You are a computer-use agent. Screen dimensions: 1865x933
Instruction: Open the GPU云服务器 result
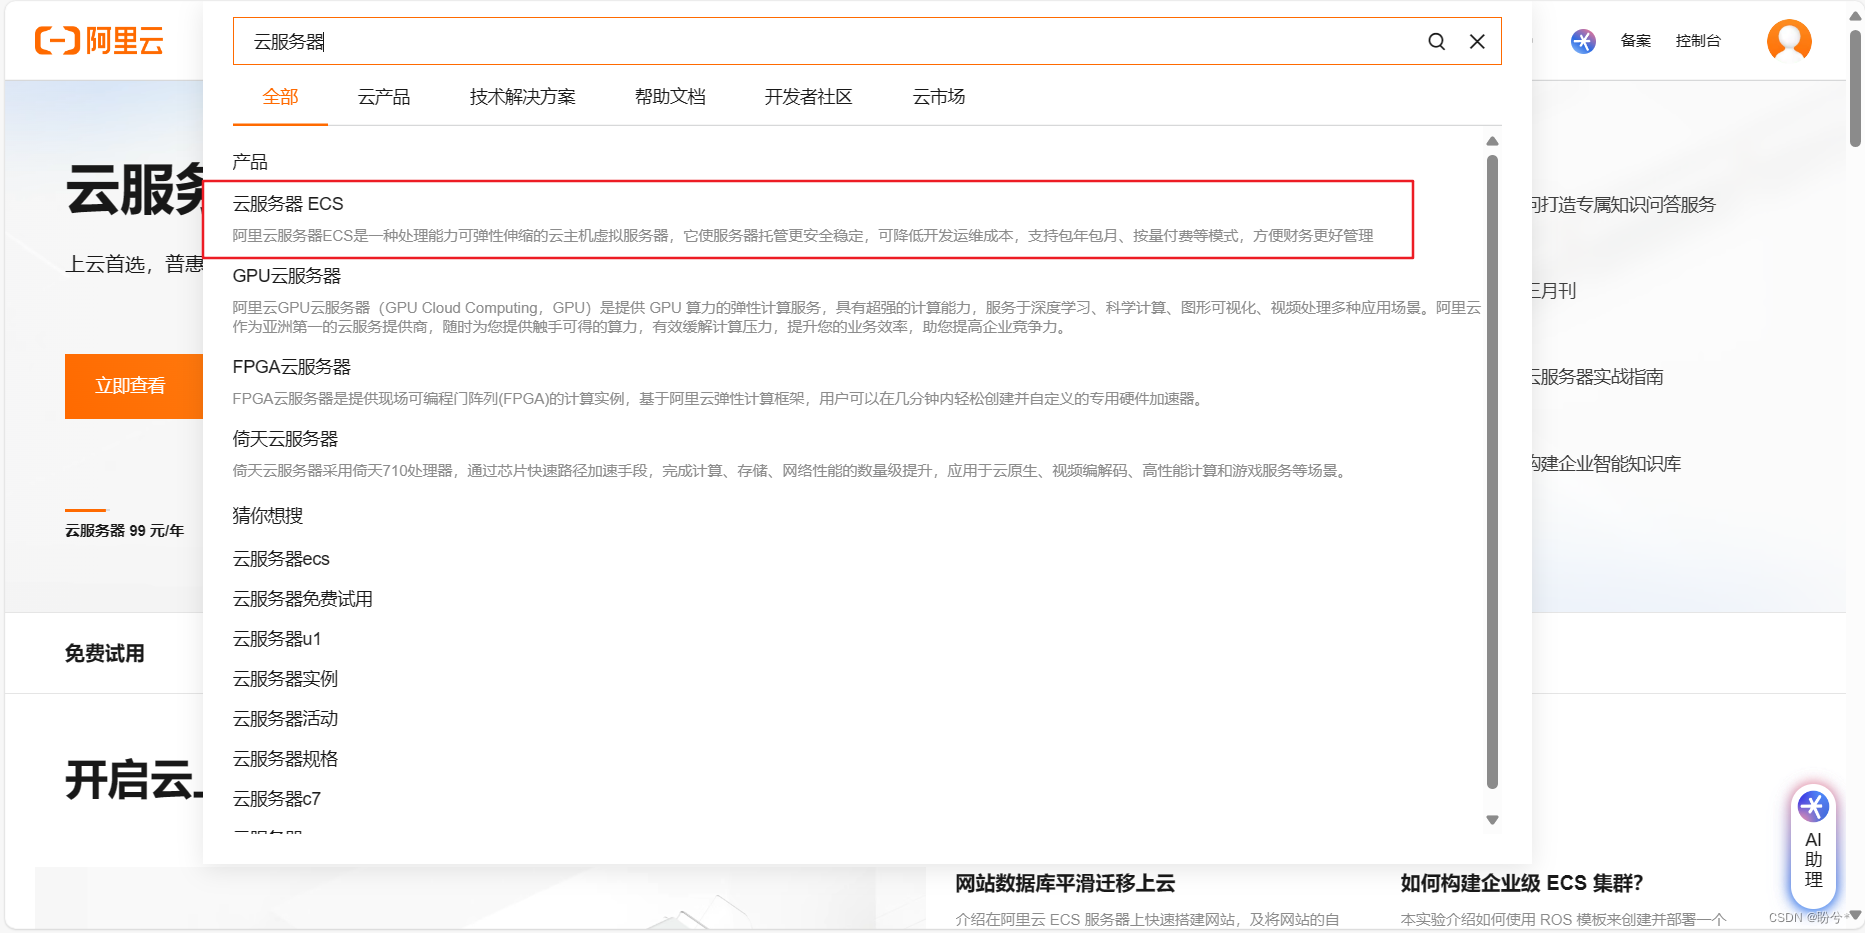click(287, 276)
